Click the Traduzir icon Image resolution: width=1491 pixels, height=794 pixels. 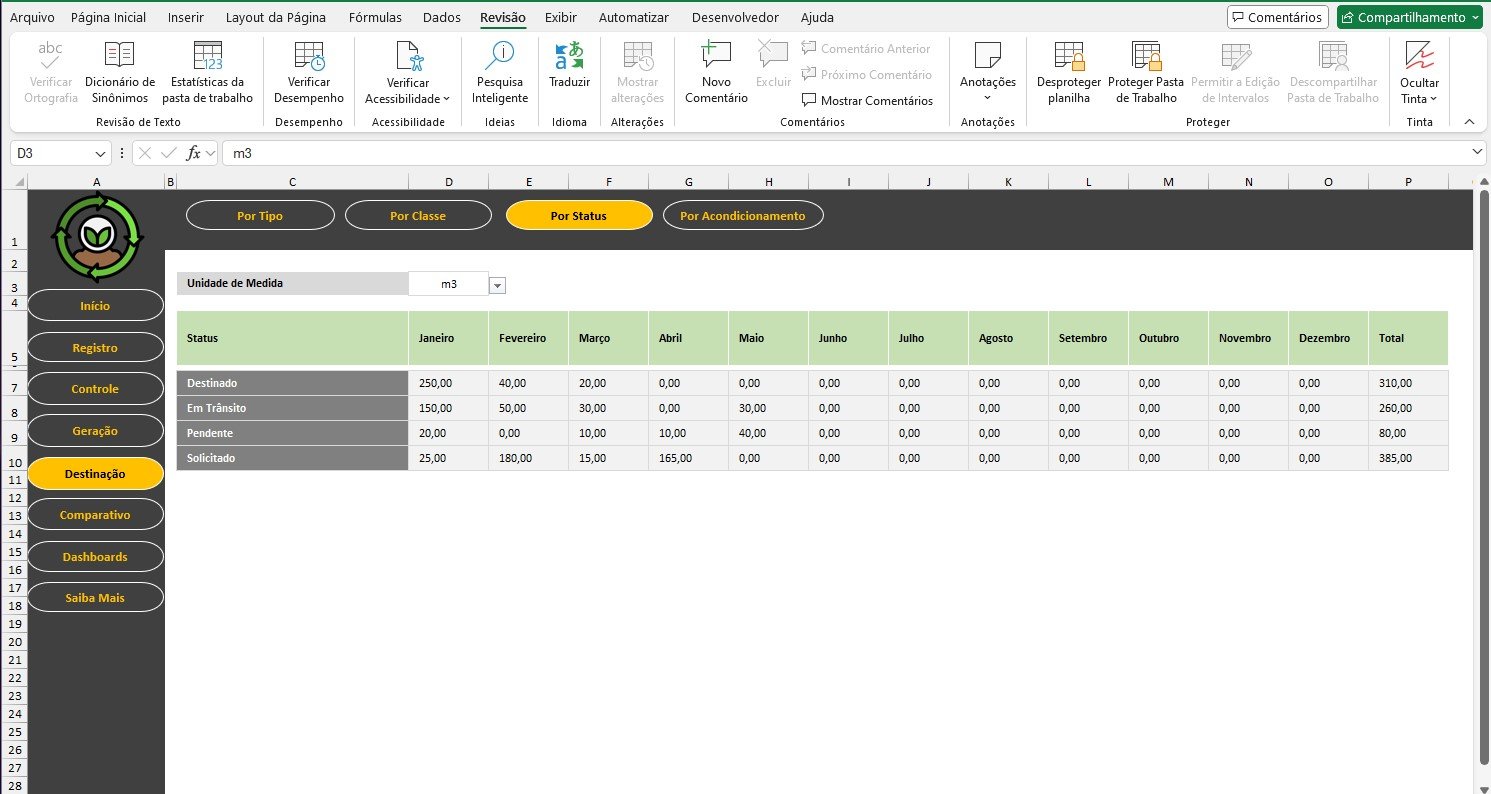[x=569, y=57]
